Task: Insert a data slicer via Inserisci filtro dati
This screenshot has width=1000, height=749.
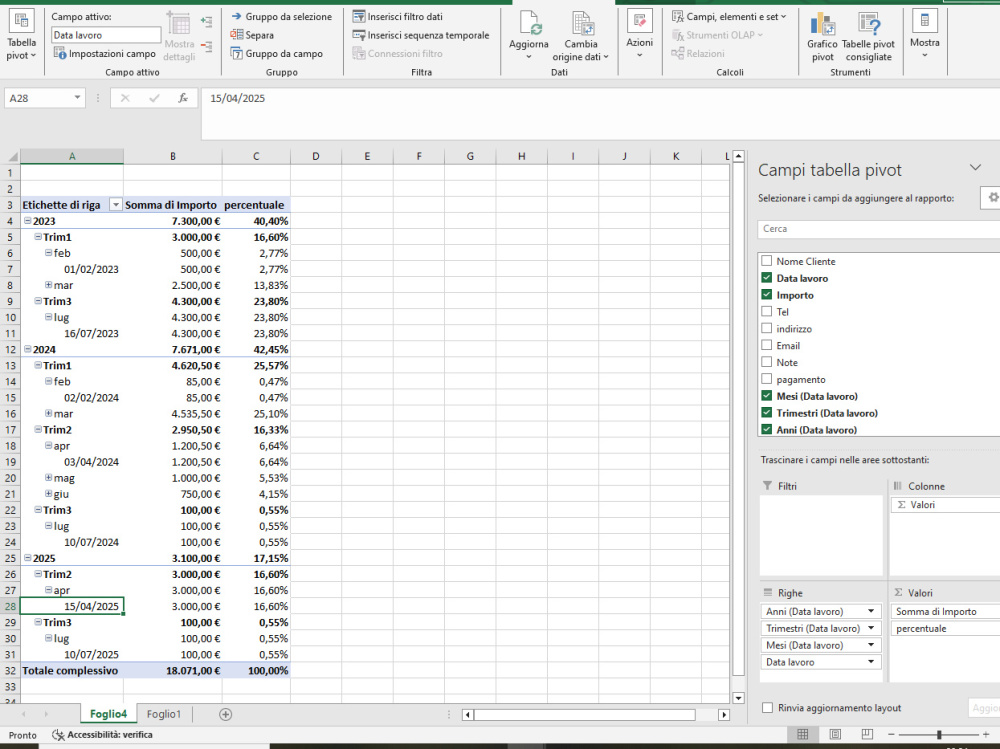Action: [x=397, y=17]
